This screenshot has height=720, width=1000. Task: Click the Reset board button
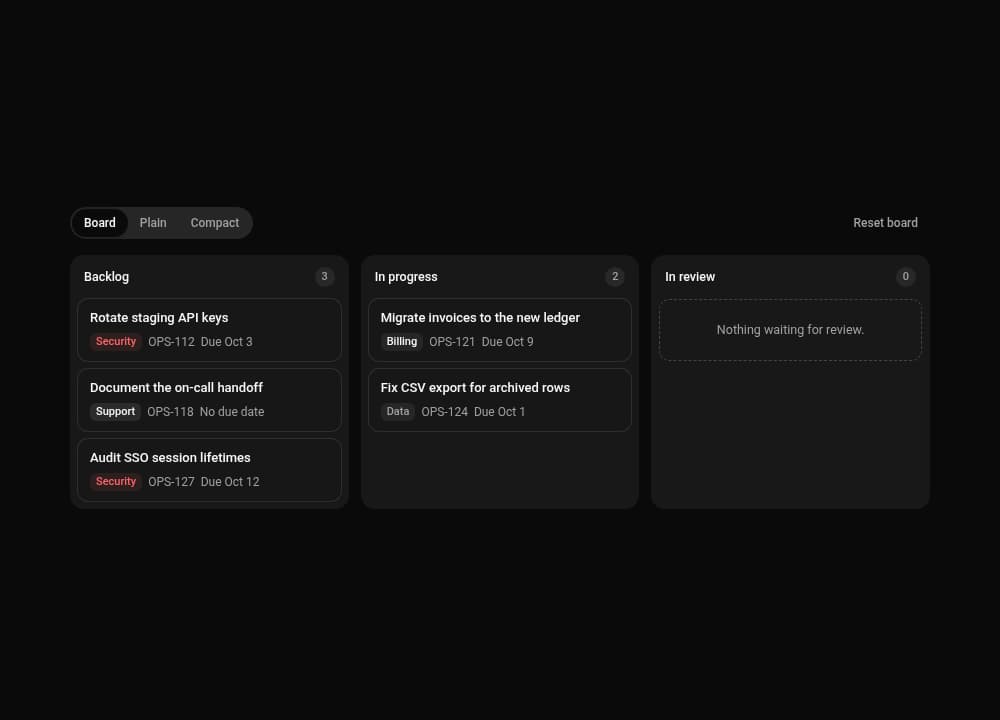coord(885,223)
